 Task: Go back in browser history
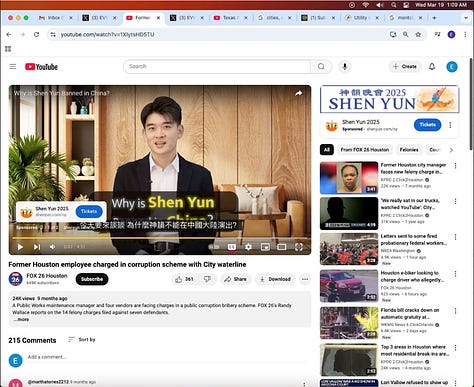click(x=9, y=35)
